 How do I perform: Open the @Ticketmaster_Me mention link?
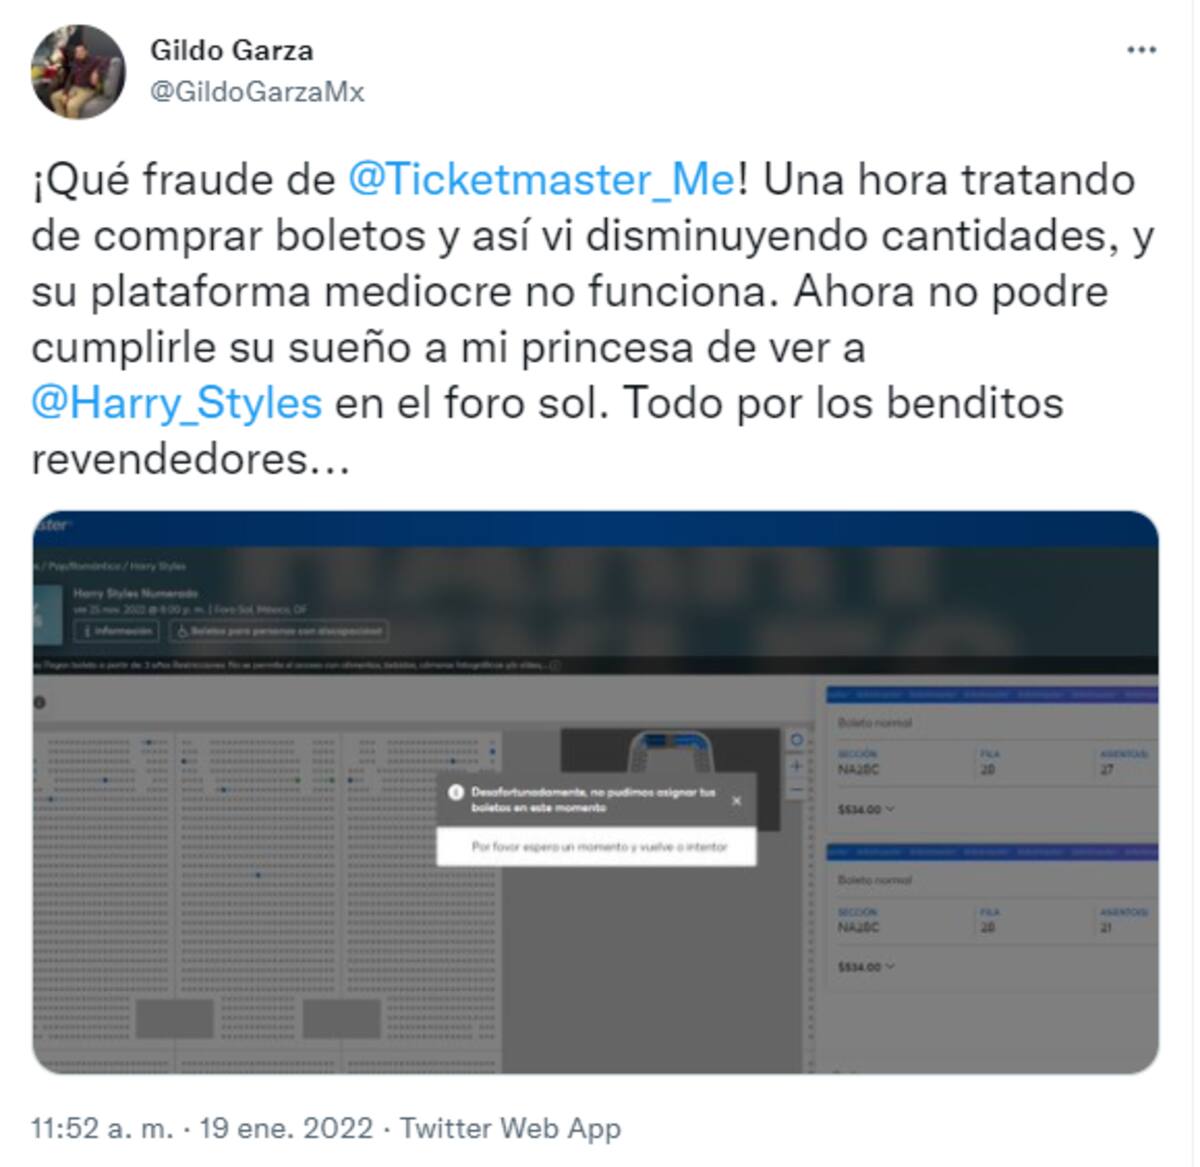point(541,180)
